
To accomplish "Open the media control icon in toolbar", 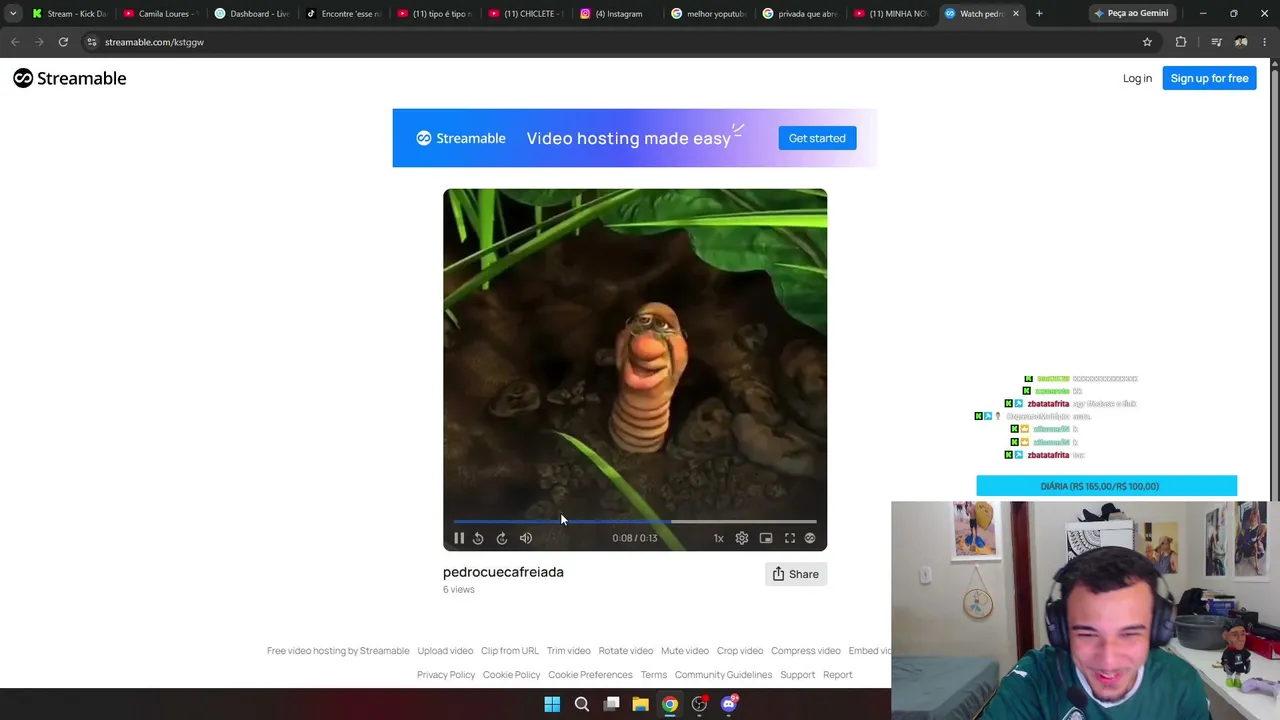I will [1216, 42].
